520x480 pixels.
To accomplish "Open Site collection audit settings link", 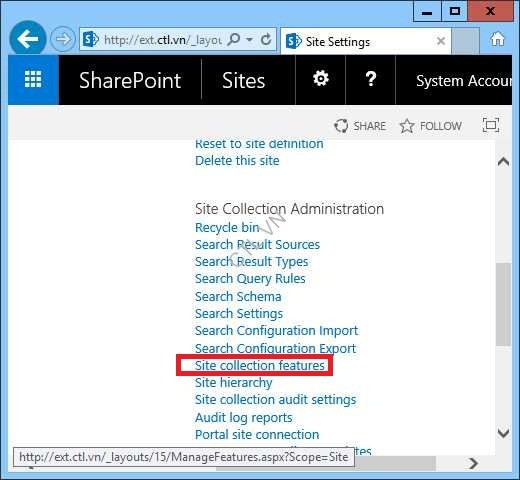I will click(275, 400).
